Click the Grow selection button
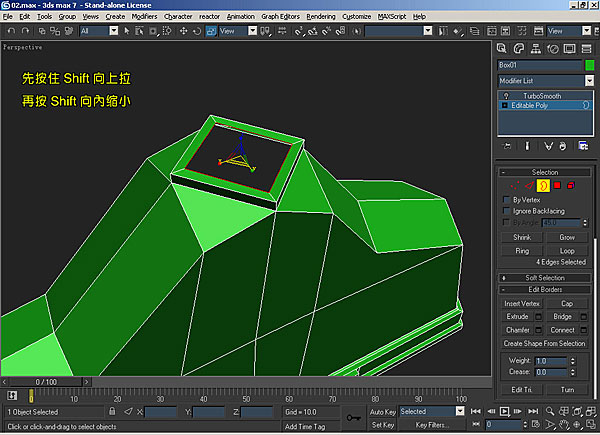The image size is (600, 435). tap(567, 237)
